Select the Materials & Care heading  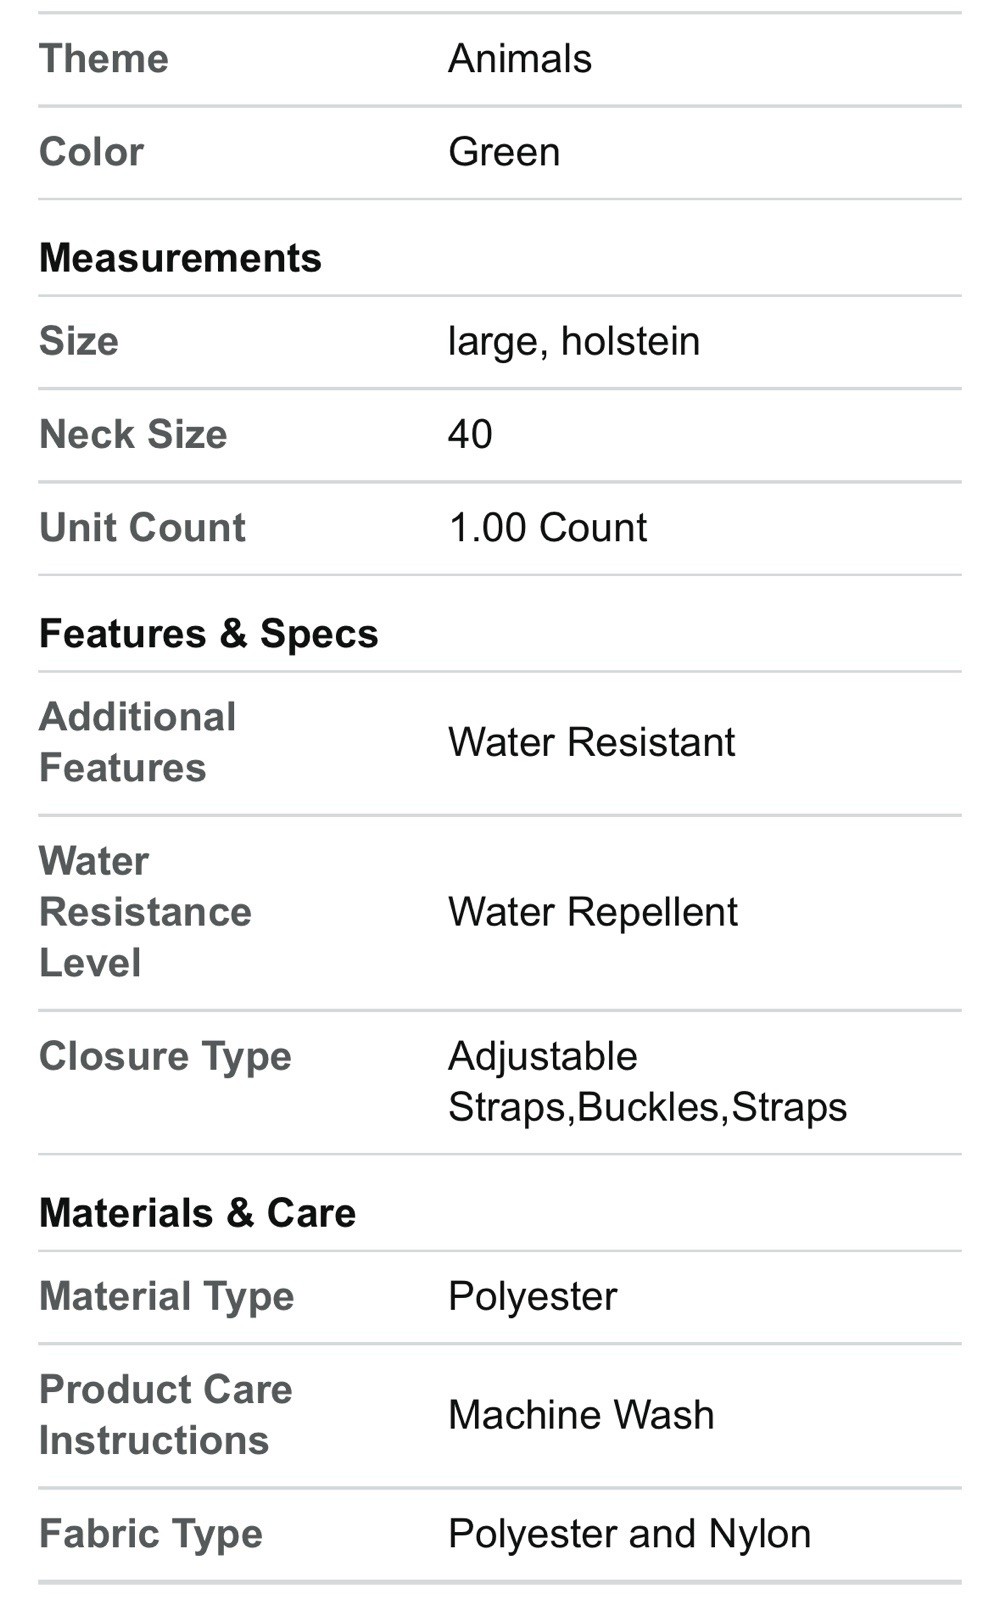tap(197, 1213)
